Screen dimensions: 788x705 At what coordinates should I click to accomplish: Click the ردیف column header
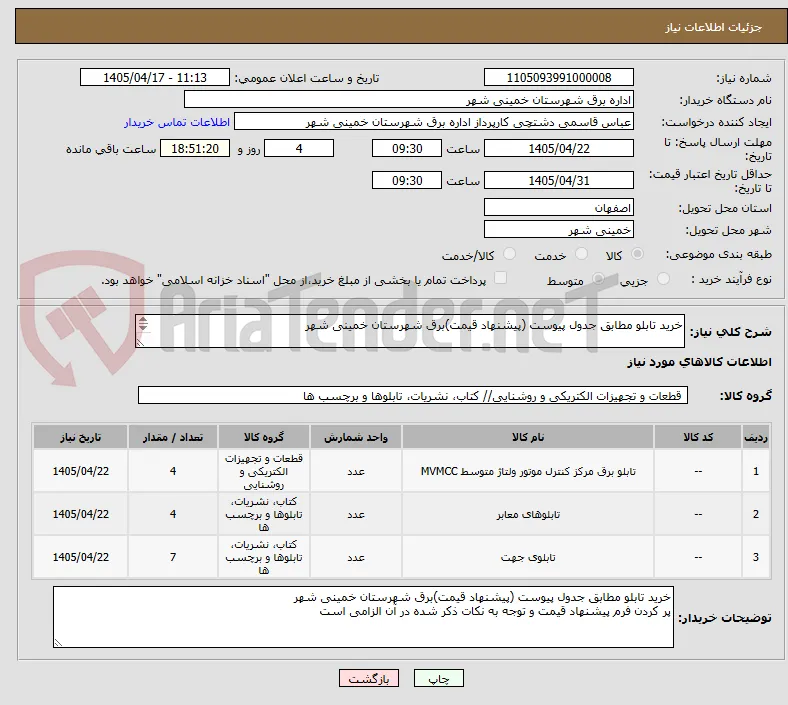(x=756, y=437)
